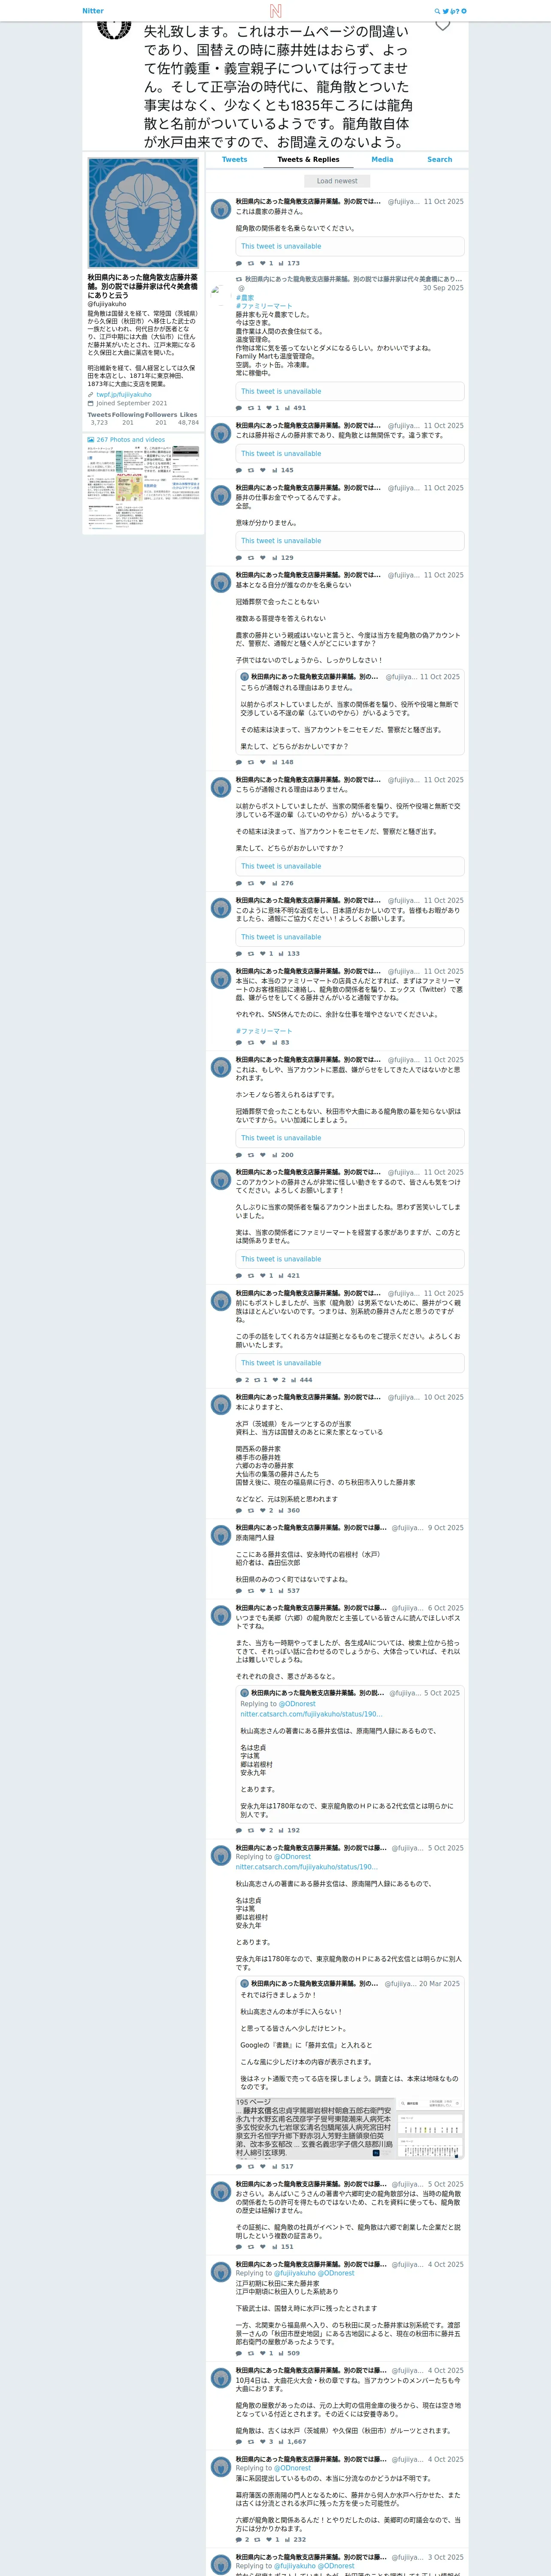Click the red Nitter logo in the navbar

[275, 11]
